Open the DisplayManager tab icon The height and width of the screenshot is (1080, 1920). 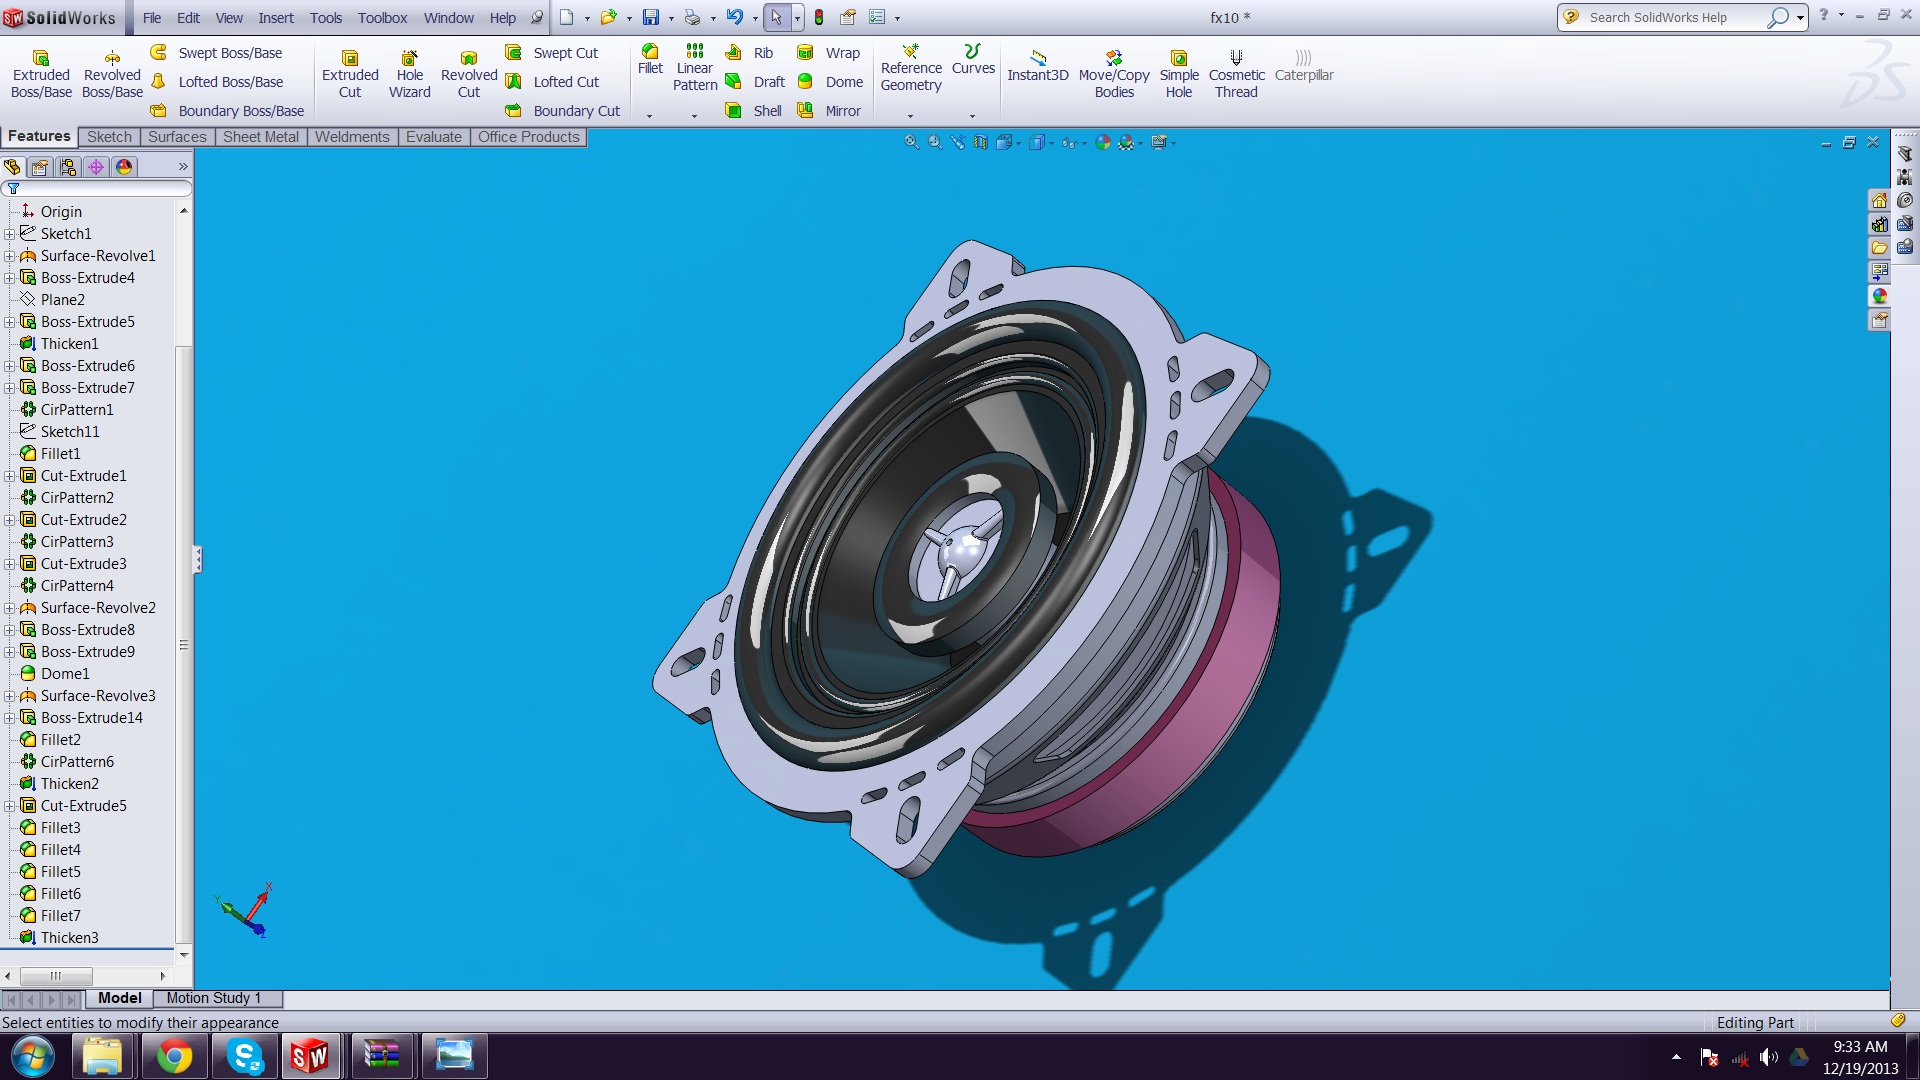pyautogui.click(x=124, y=167)
